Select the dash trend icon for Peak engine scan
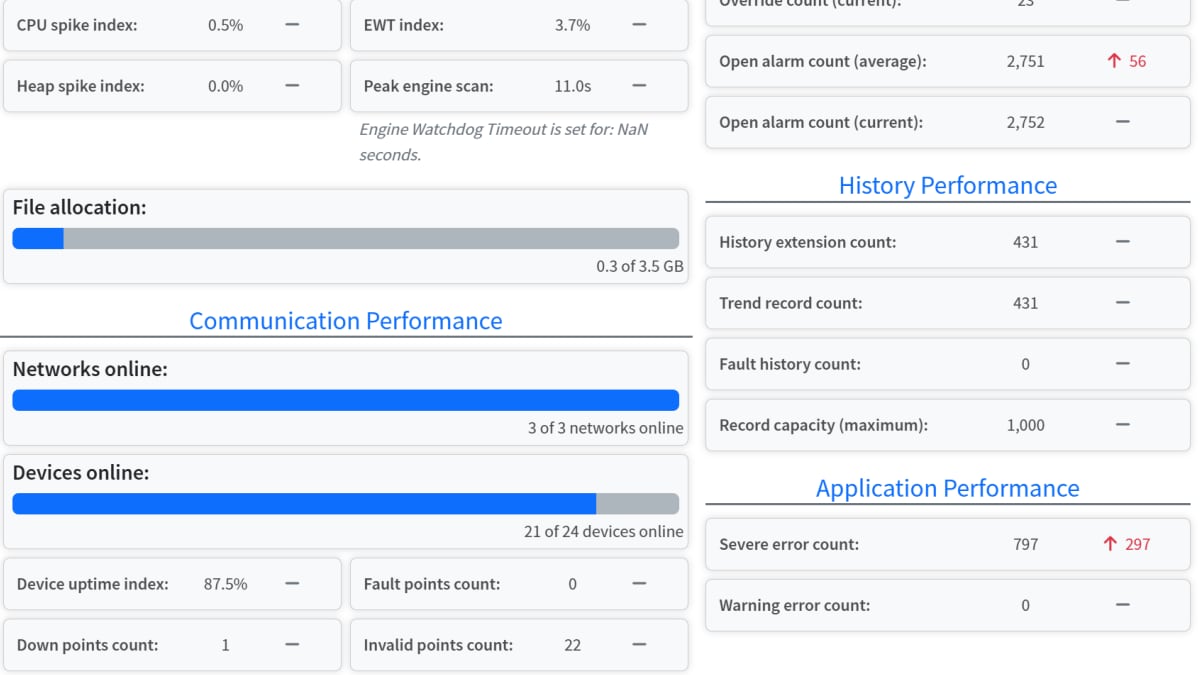1200x675 pixels. click(639, 86)
